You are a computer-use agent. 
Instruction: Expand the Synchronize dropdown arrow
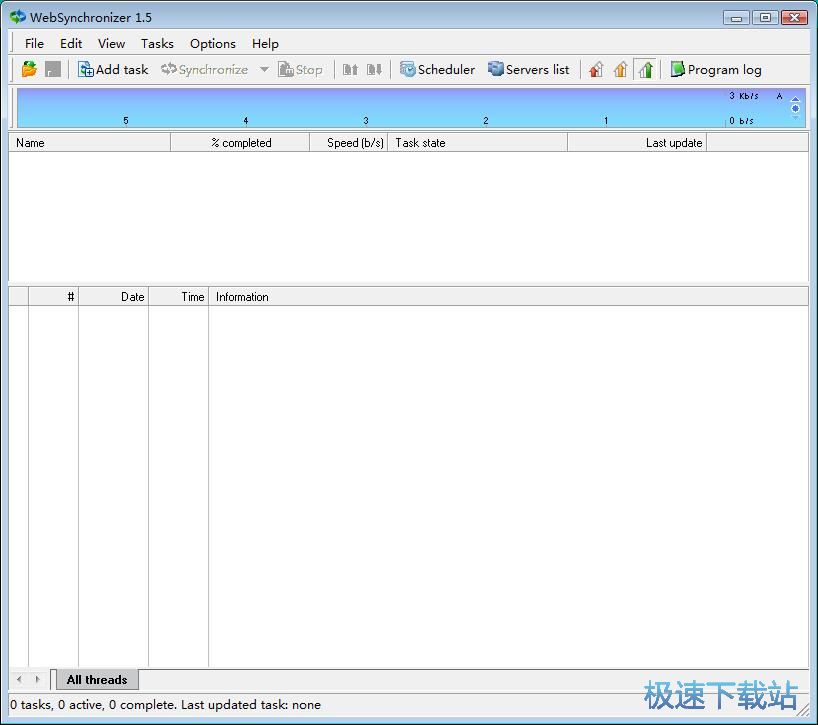(264, 70)
